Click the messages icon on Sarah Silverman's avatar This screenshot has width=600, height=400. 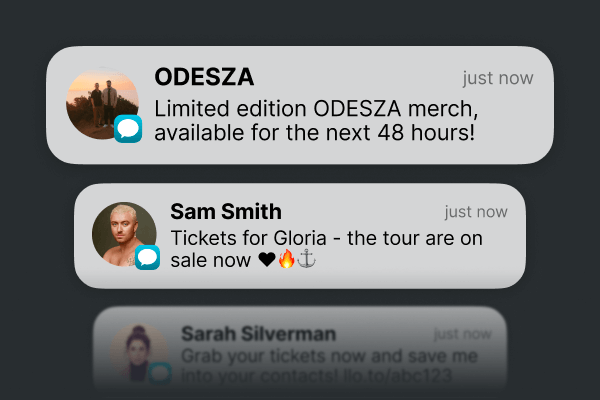click(160, 374)
